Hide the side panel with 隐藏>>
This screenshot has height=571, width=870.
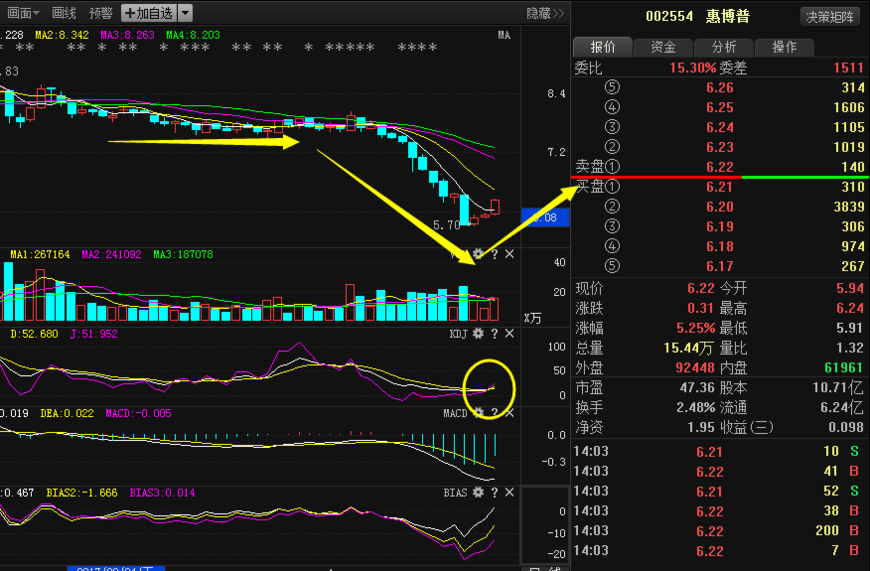point(545,13)
